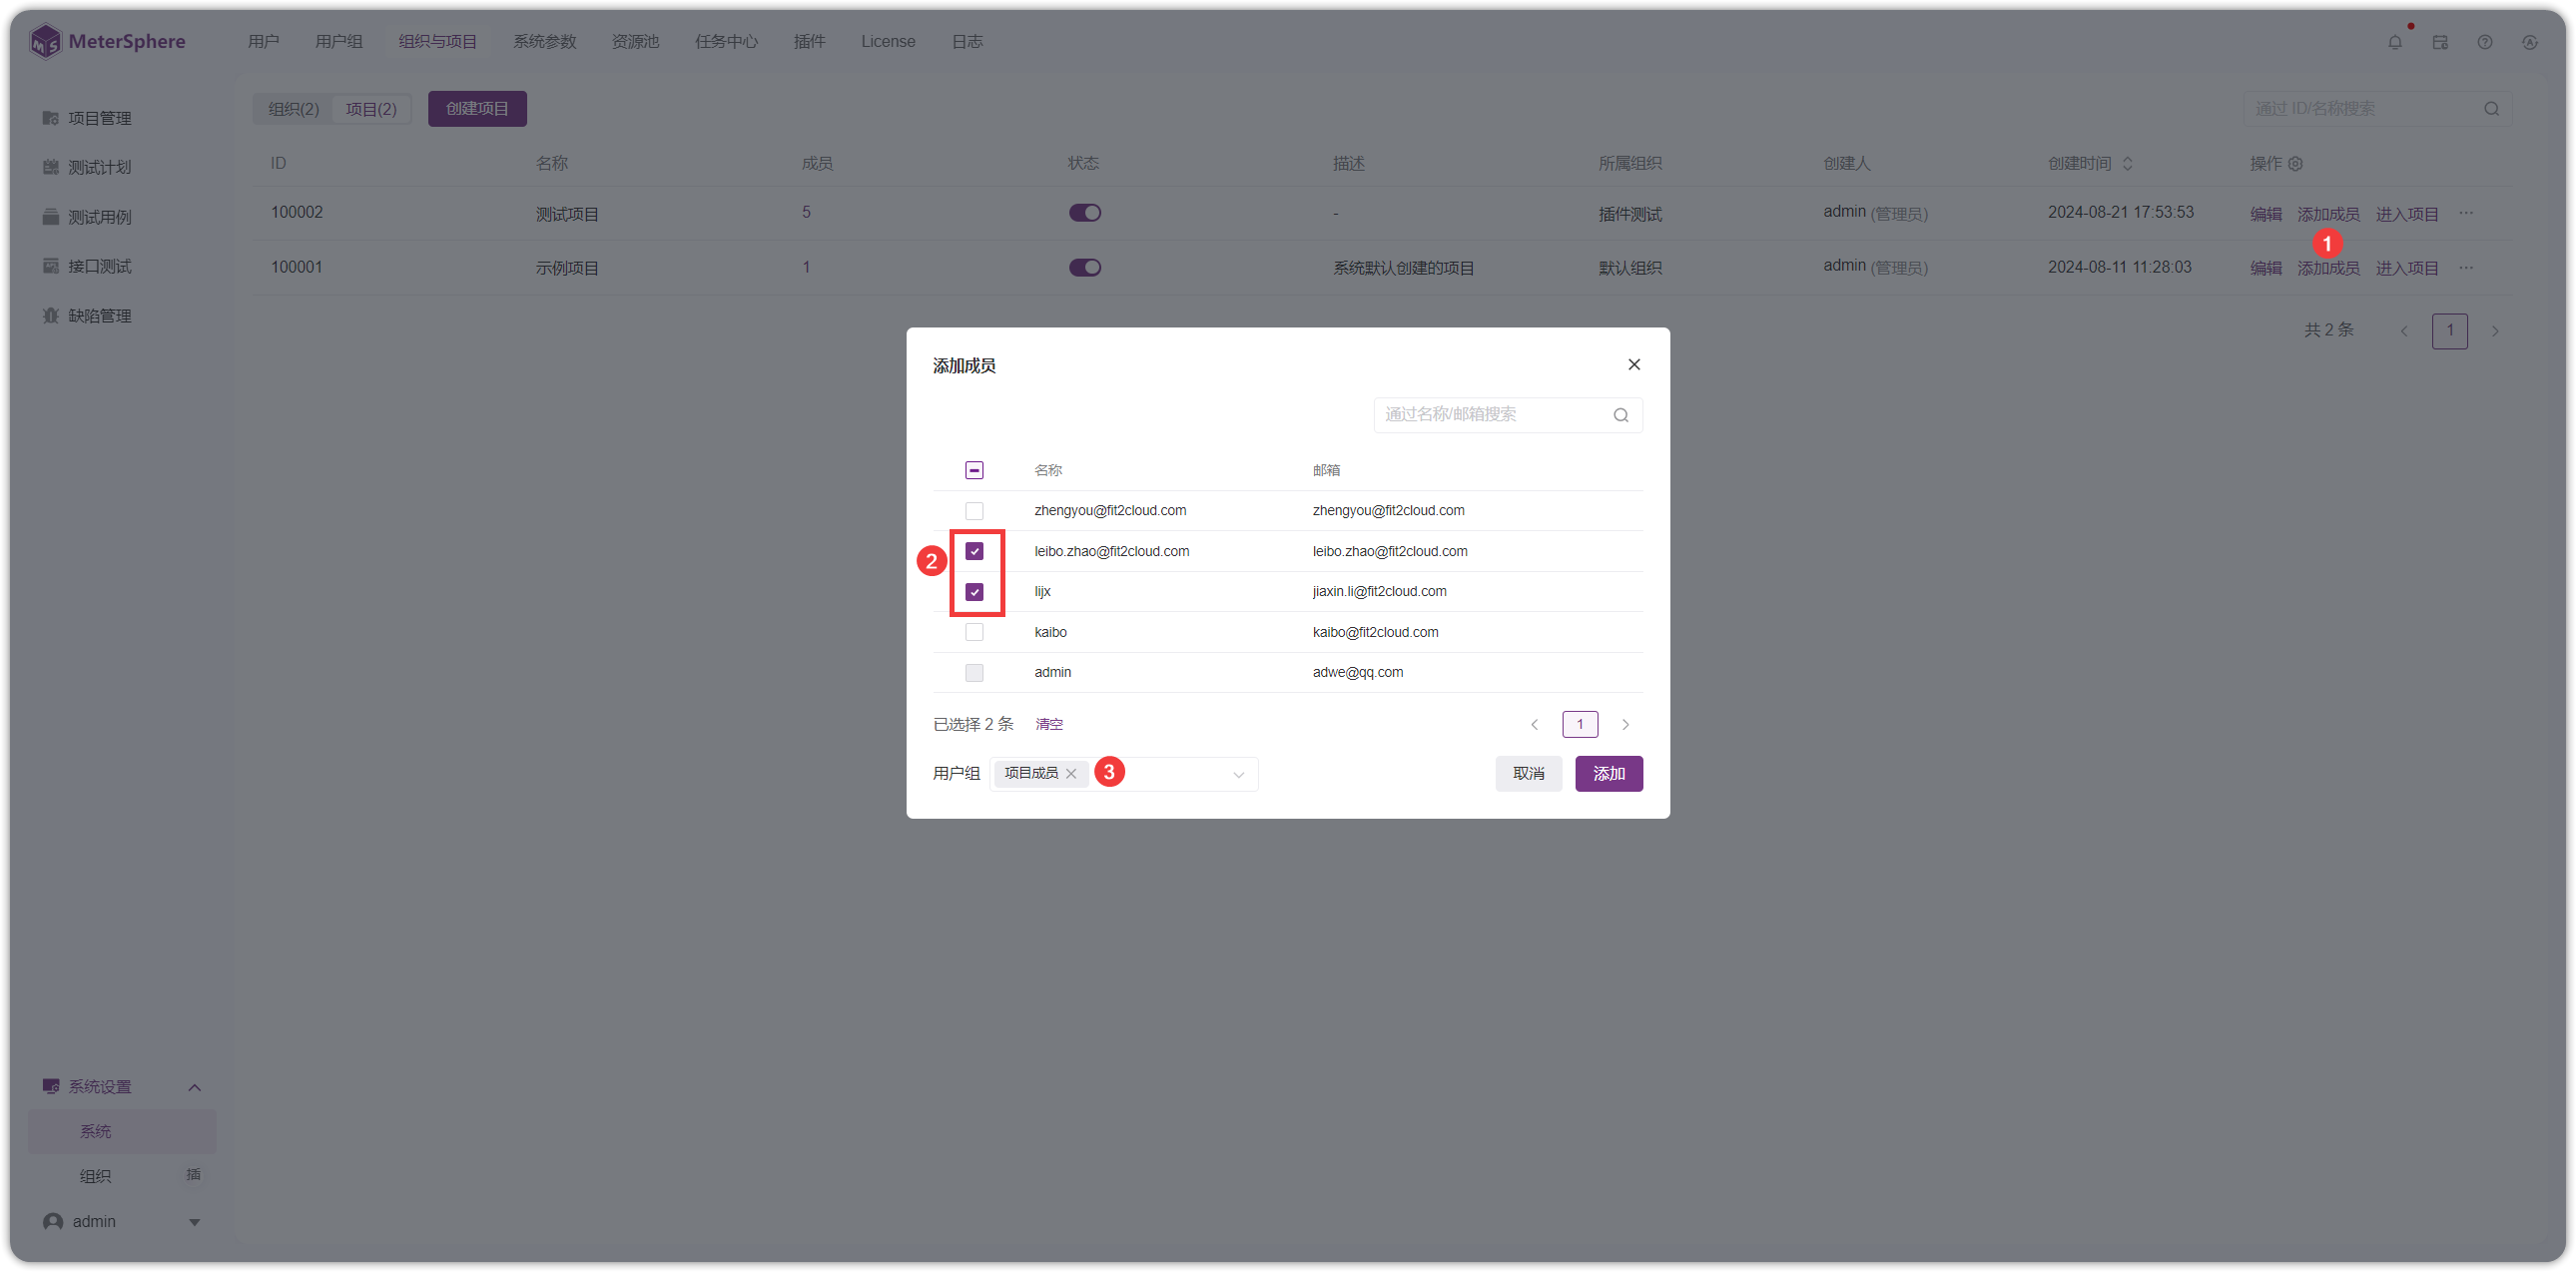Viewport: 2576px width, 1272px height.
Task: Open more actions for project 100001
Action: coord(2466,268)
